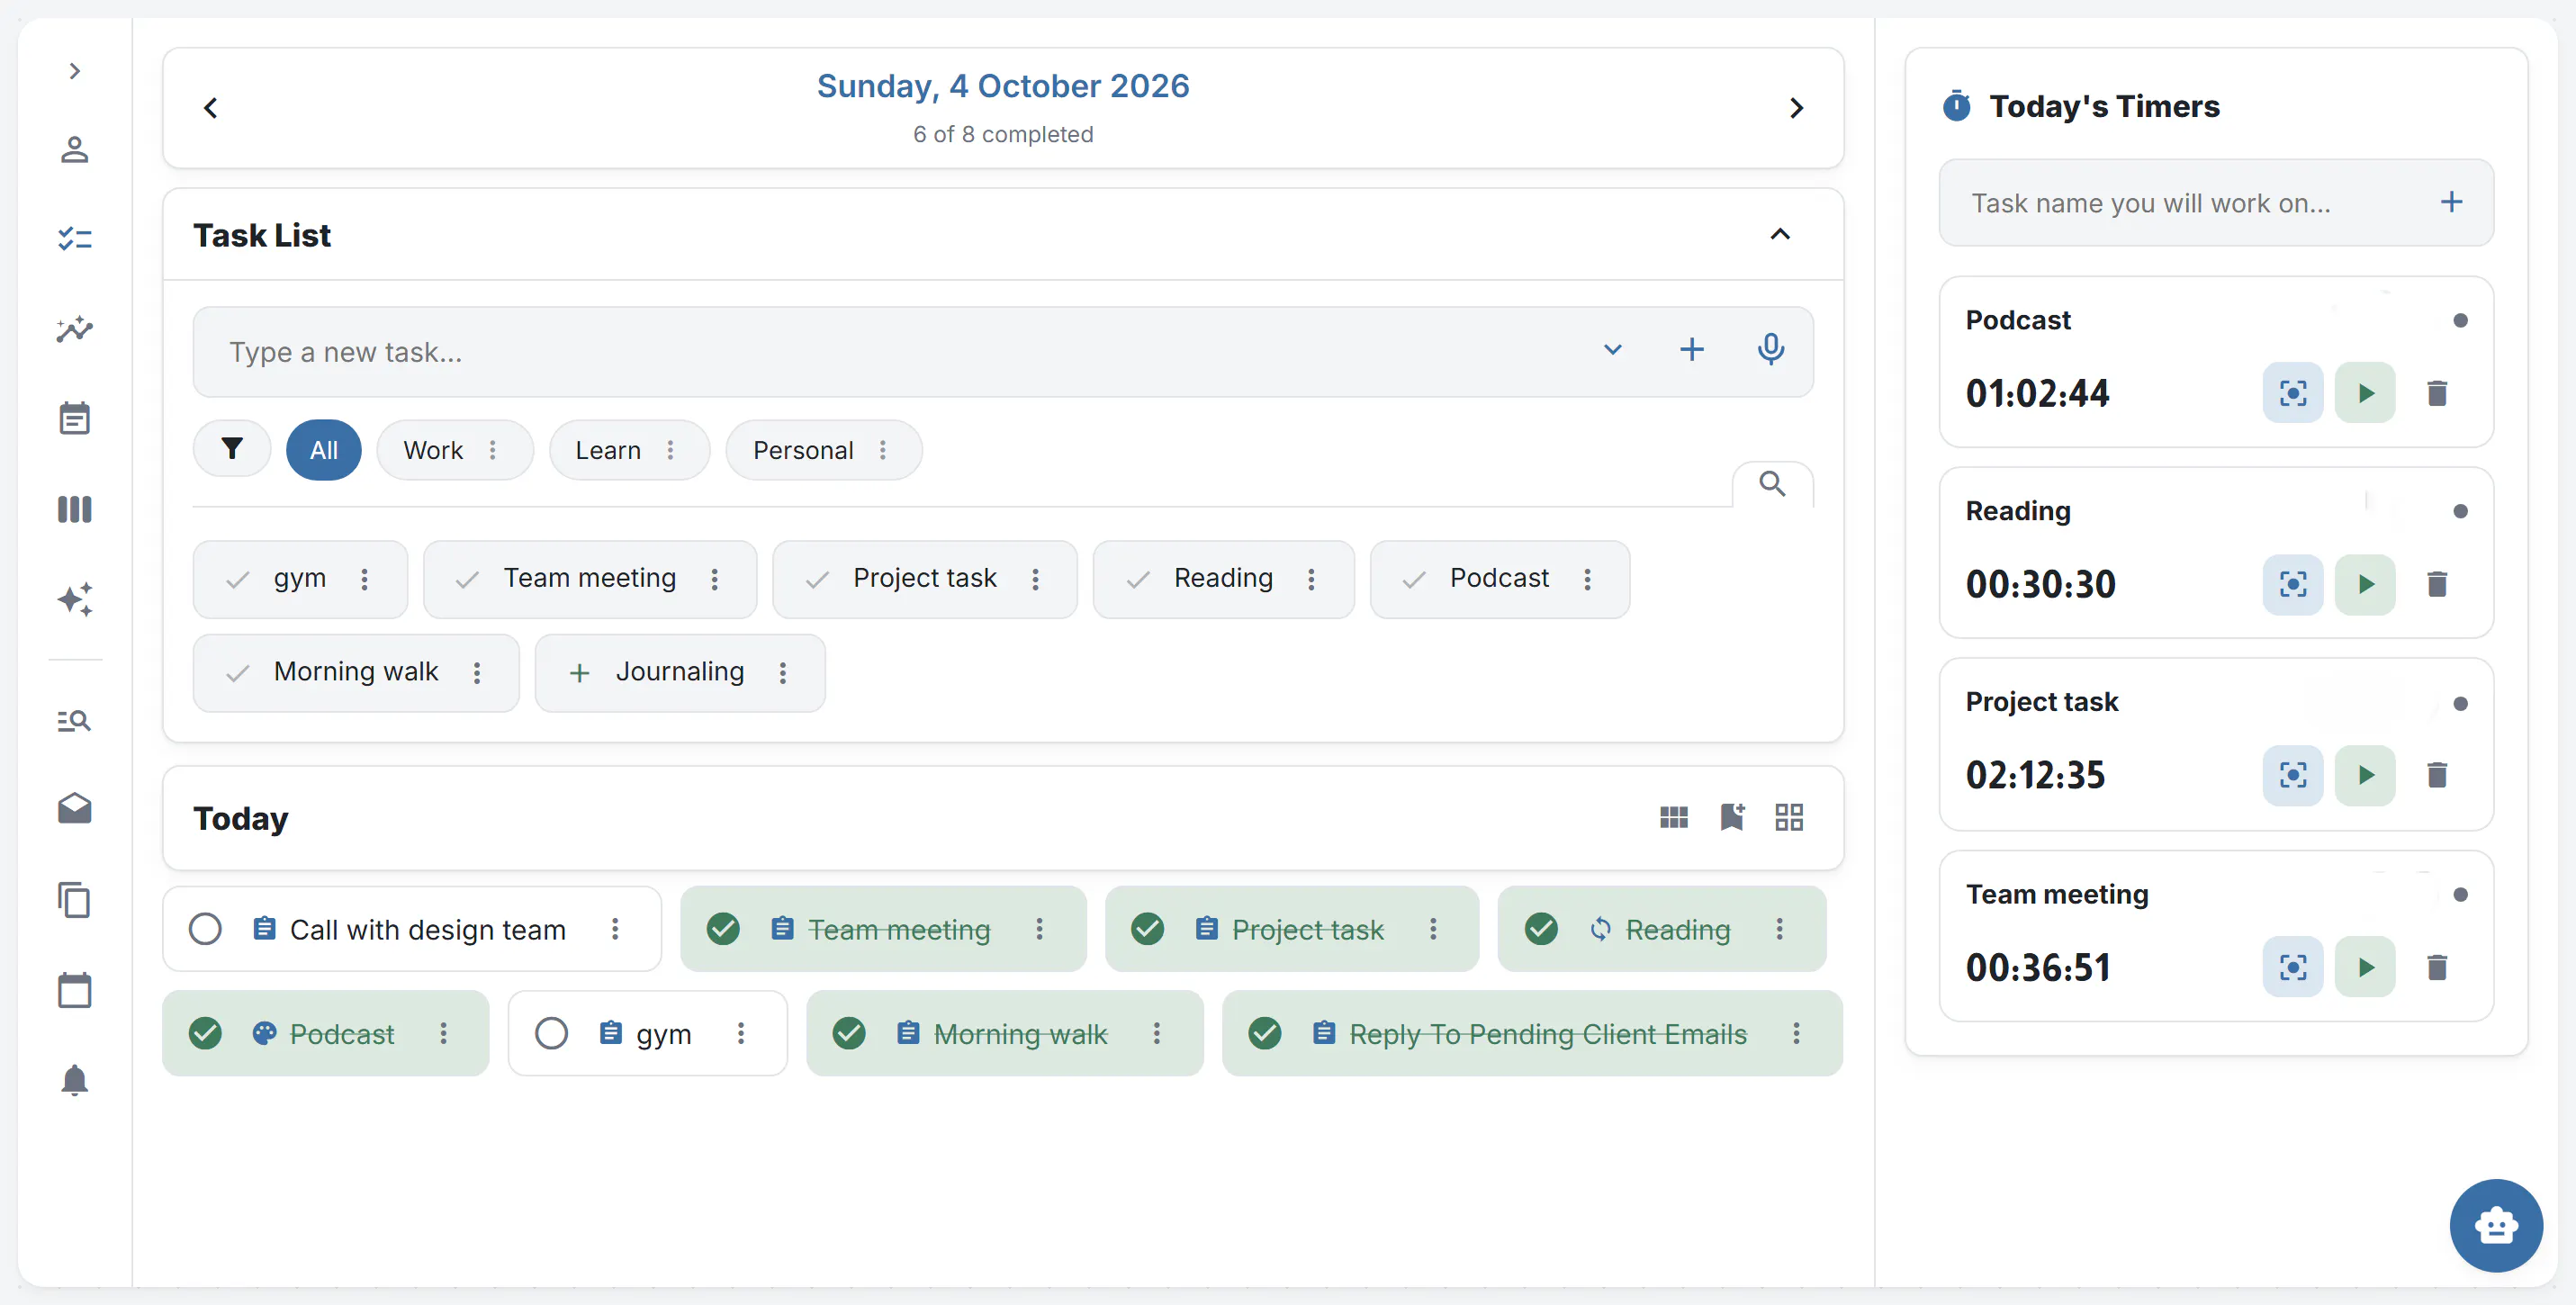The image size is (2576, 1305).
Task: Switch Today to the compact grid view
Action: (1673, 818)
